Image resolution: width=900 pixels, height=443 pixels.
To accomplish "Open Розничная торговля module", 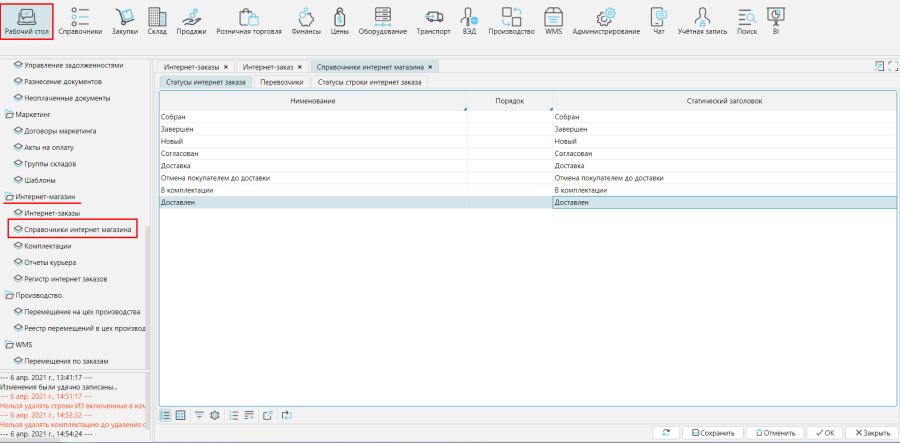I will tap(249, 21).
